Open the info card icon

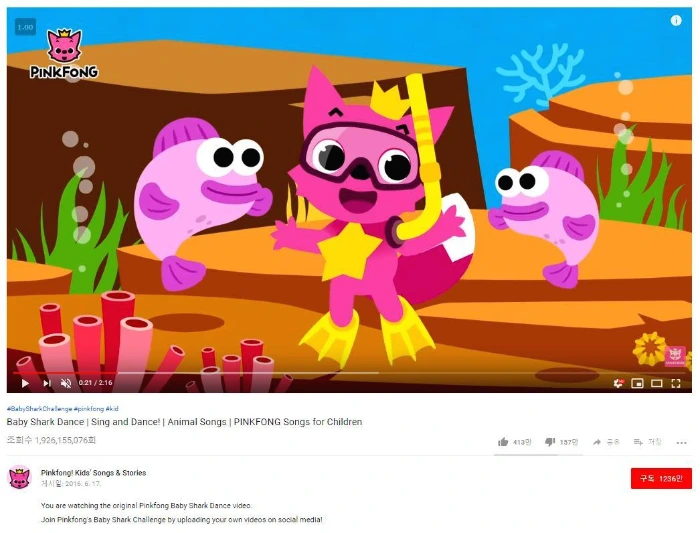[676, 21]
